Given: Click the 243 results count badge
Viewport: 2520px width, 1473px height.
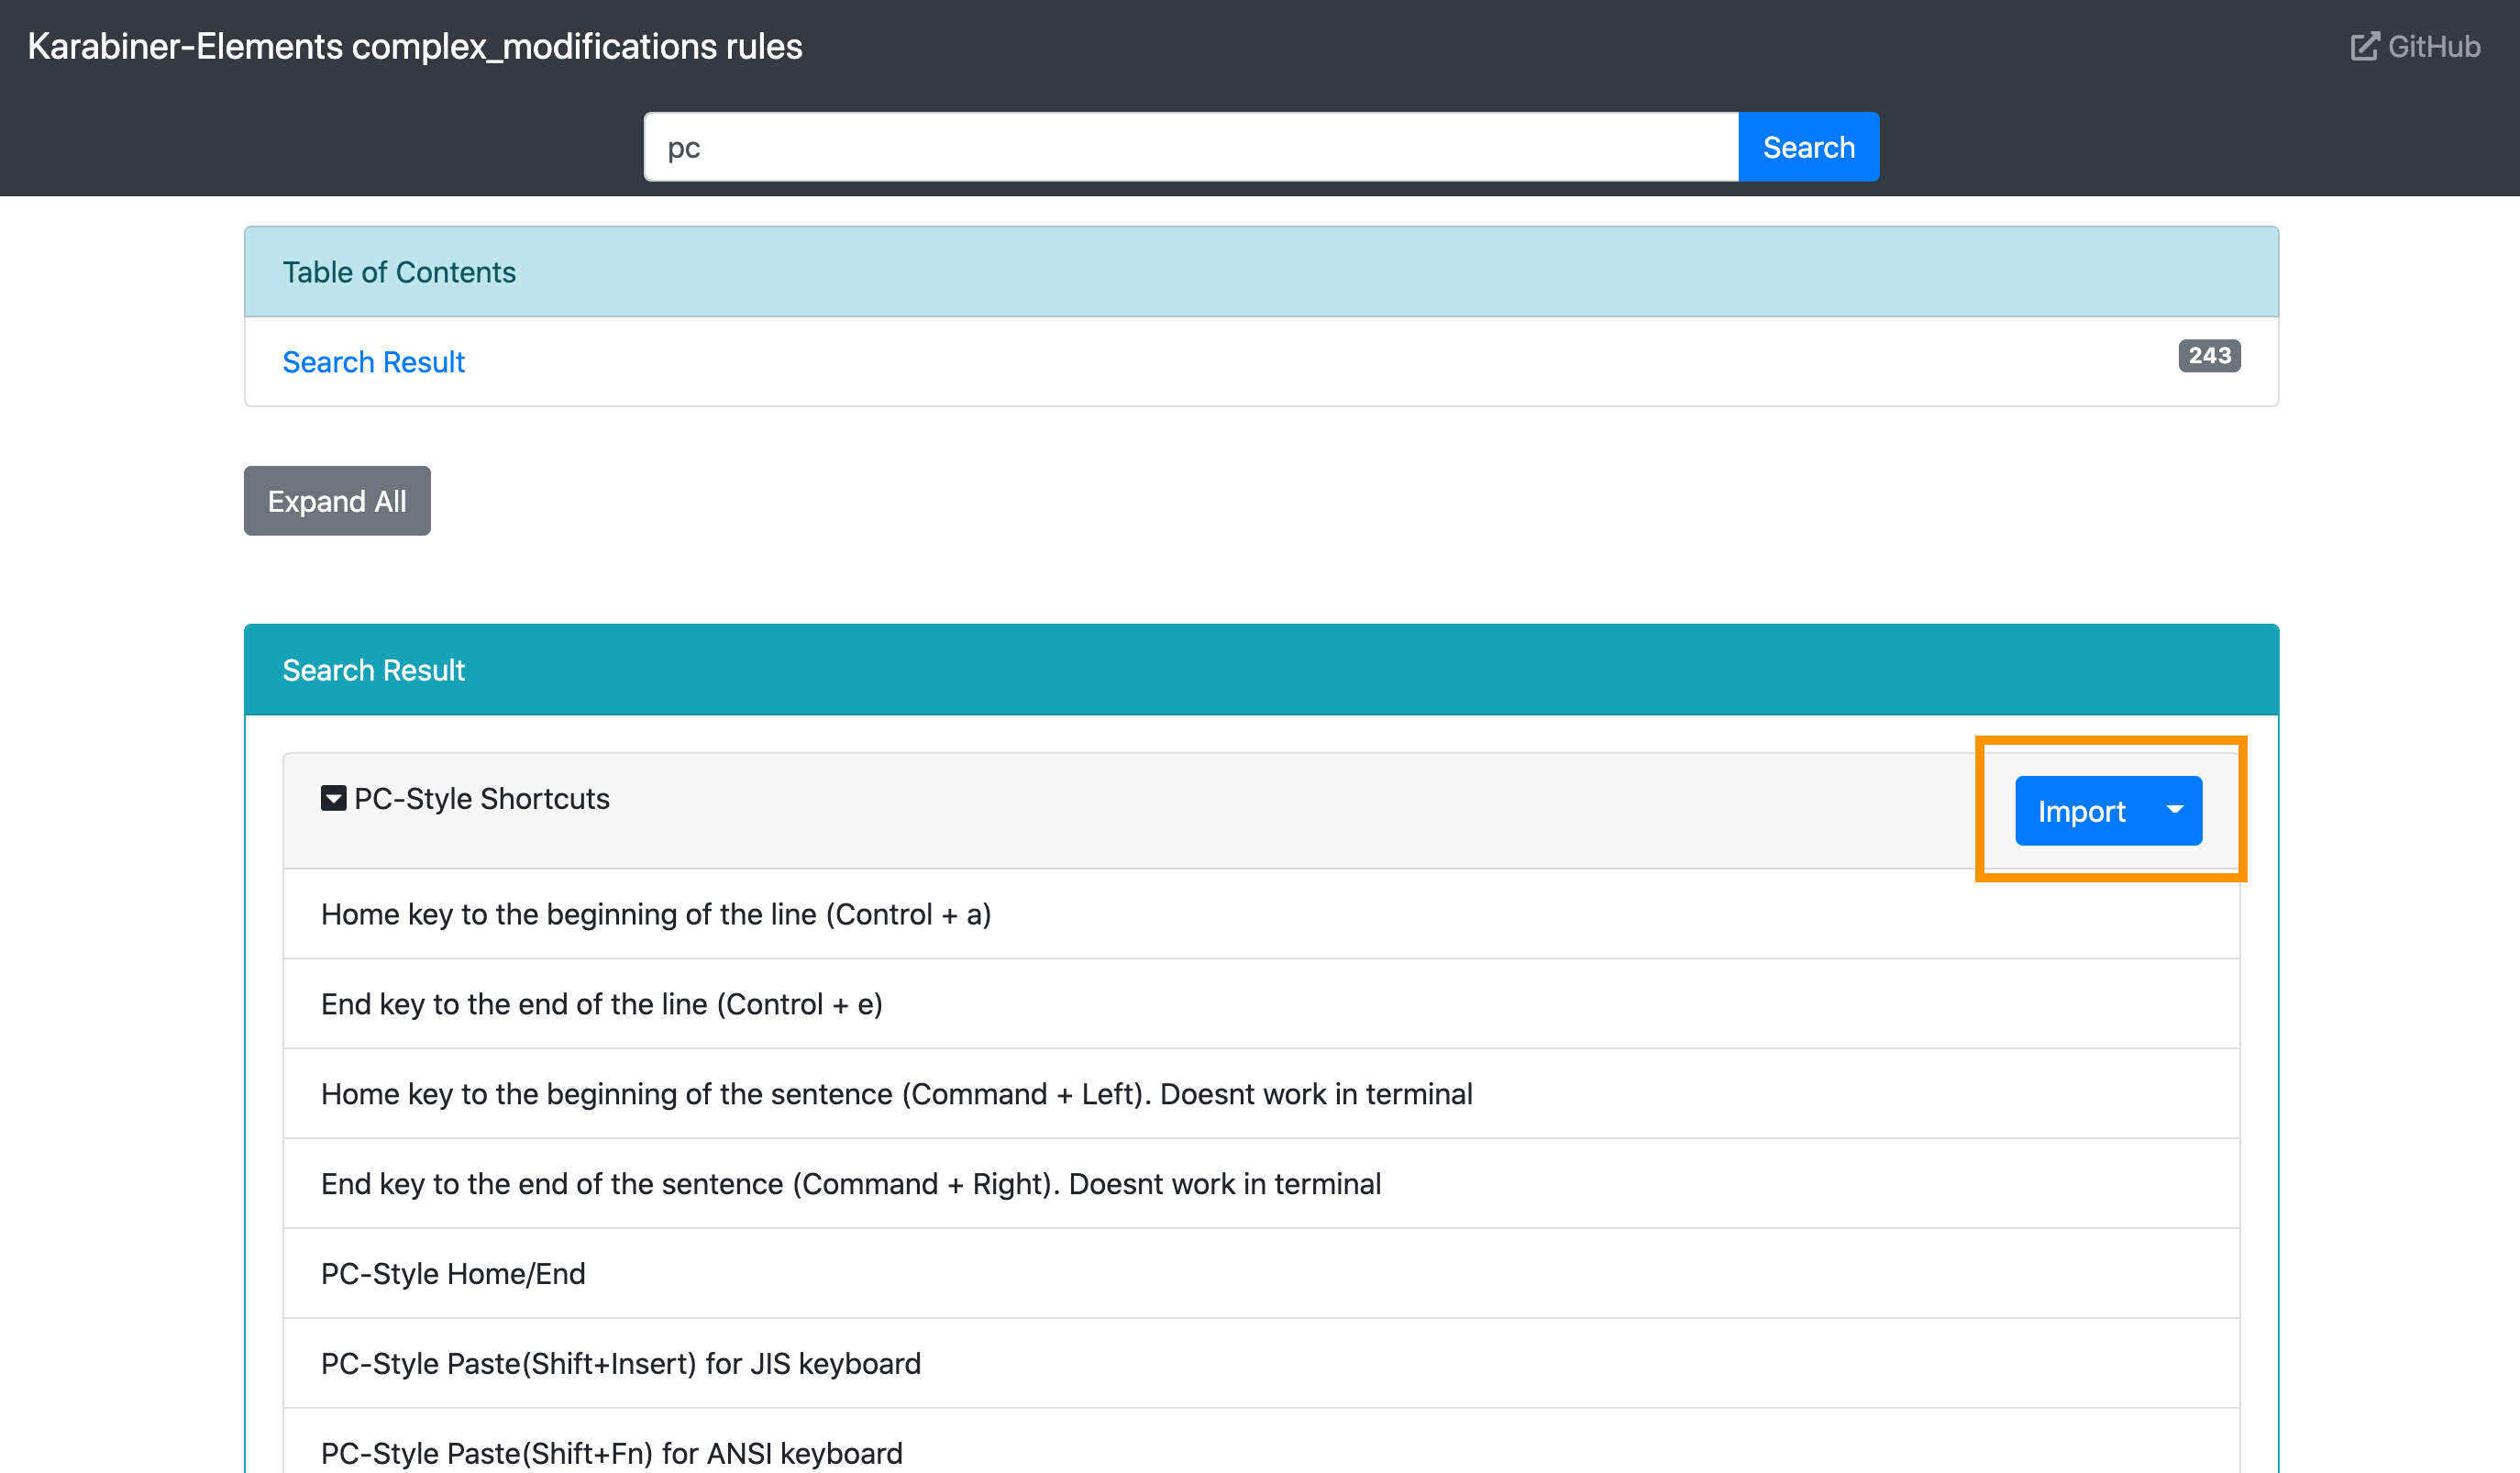Looking at the screenshot, I should (2208, 356).
